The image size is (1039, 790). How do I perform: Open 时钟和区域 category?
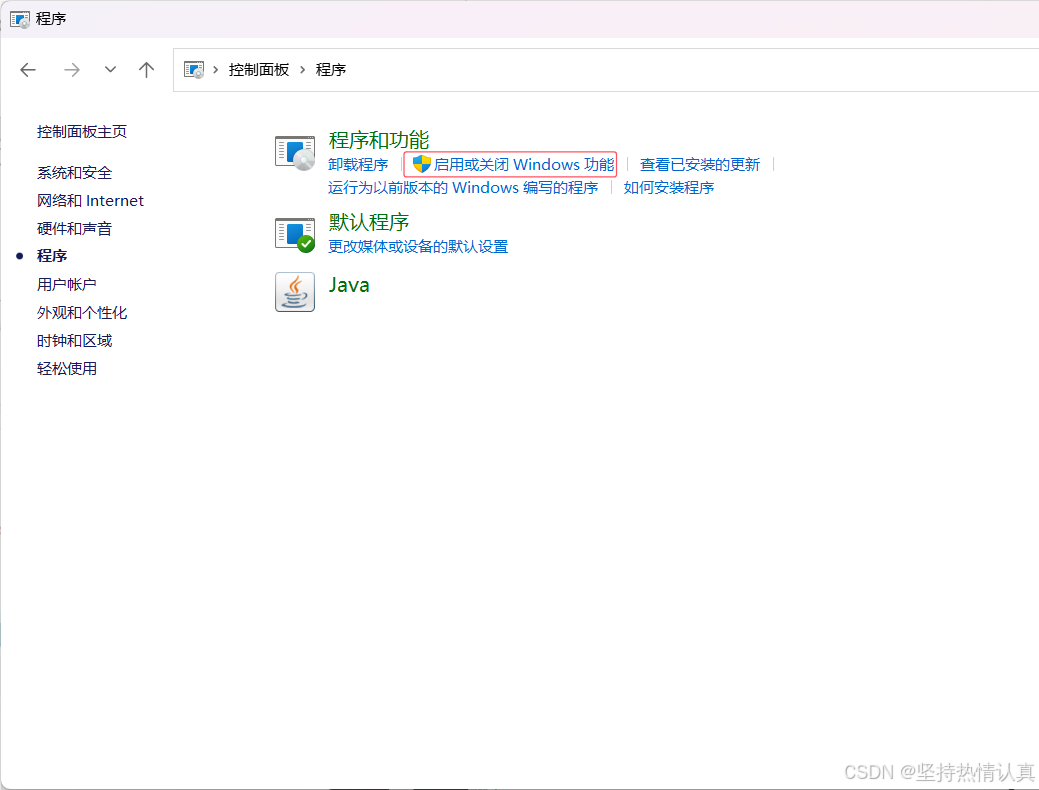(74, 341)
